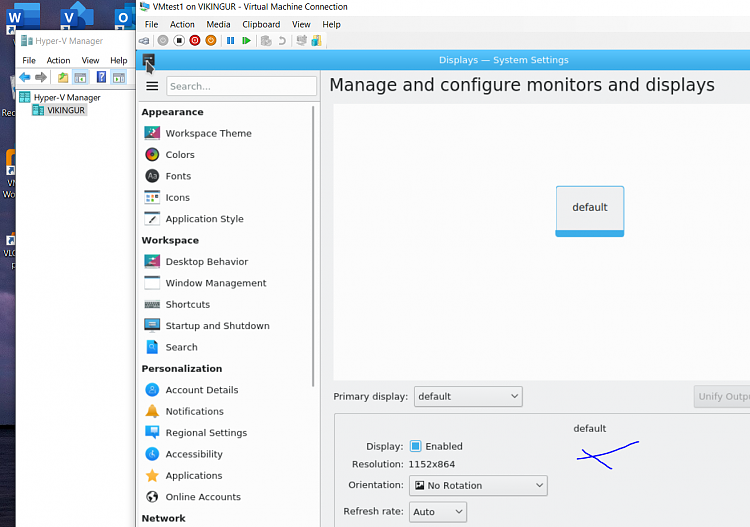The width and height of the screenshot is (750, 527).
Task: Open Help menu in Hyper-V Manager
Action: point(119,60)
